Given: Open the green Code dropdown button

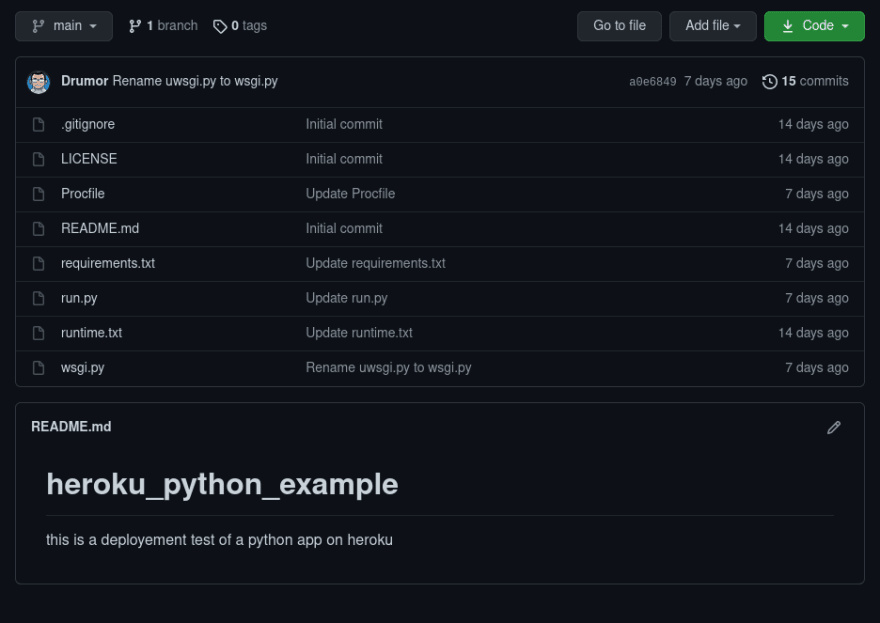Looking at the screenshot, I should click(x=814, y=26).
